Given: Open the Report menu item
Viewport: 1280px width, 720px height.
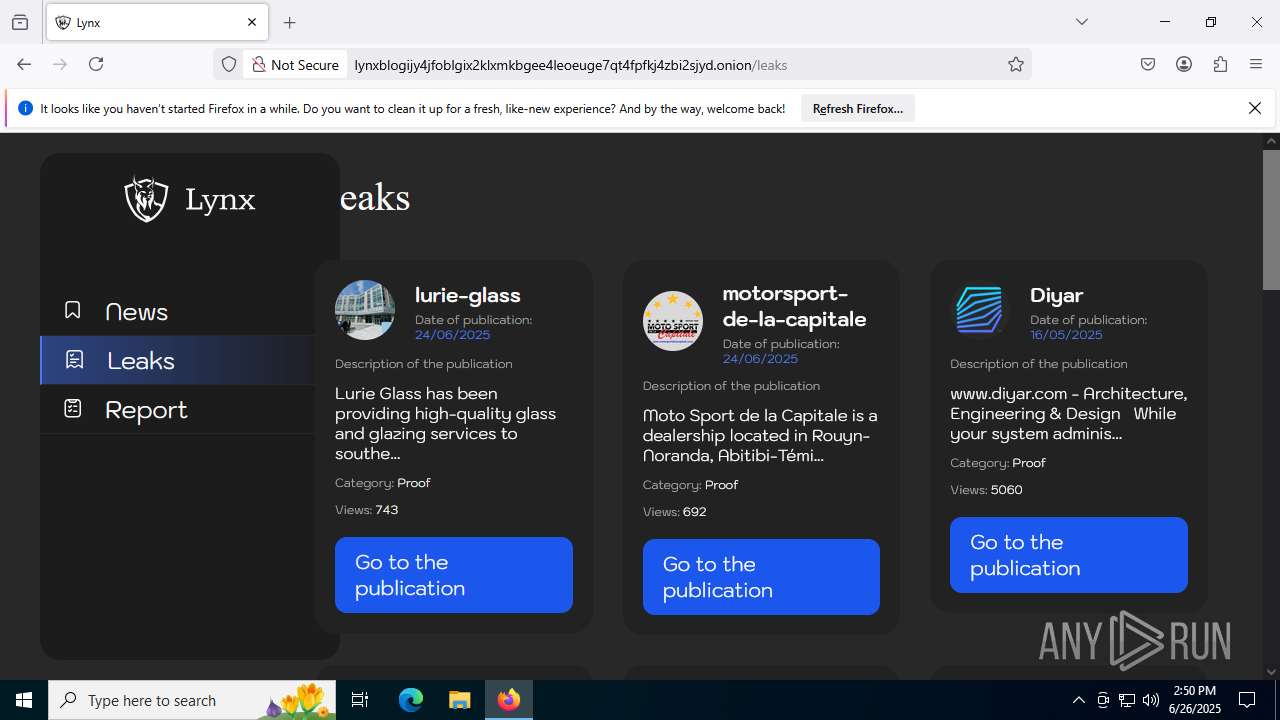Looking at the screenshot, I should (177, 409).
